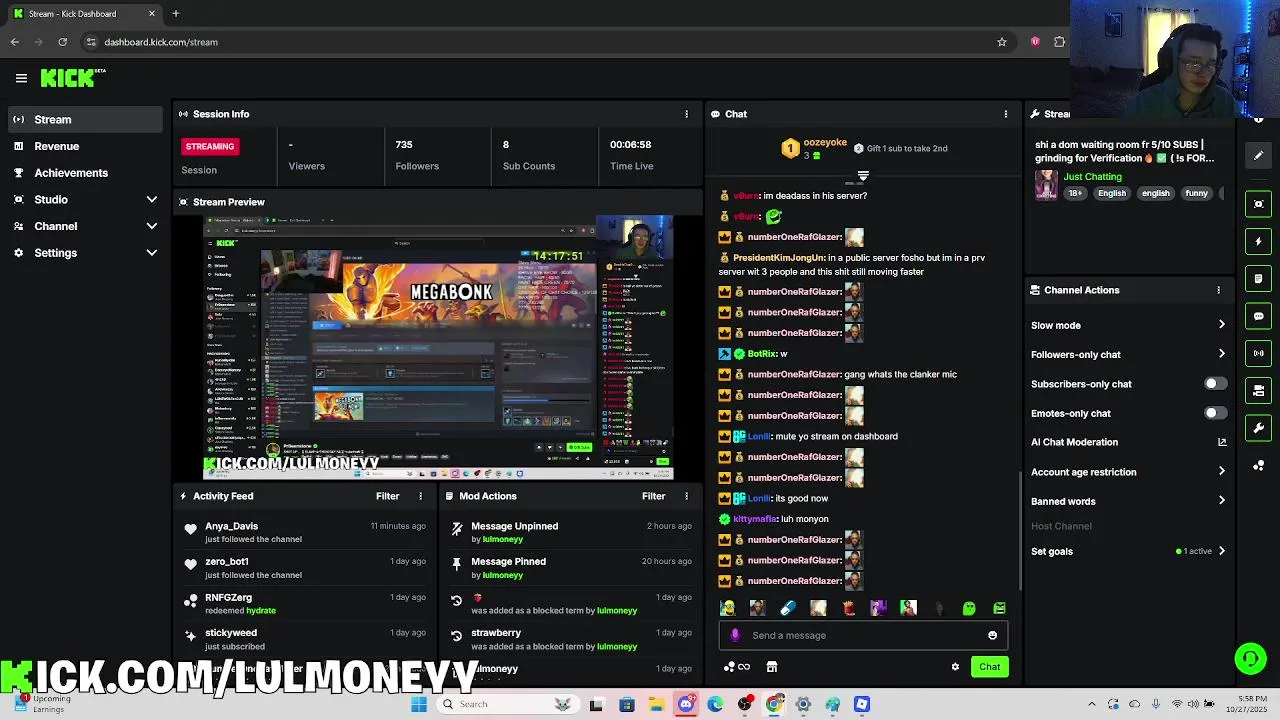Open the shop icon below message box

click(x=772, y=667)
